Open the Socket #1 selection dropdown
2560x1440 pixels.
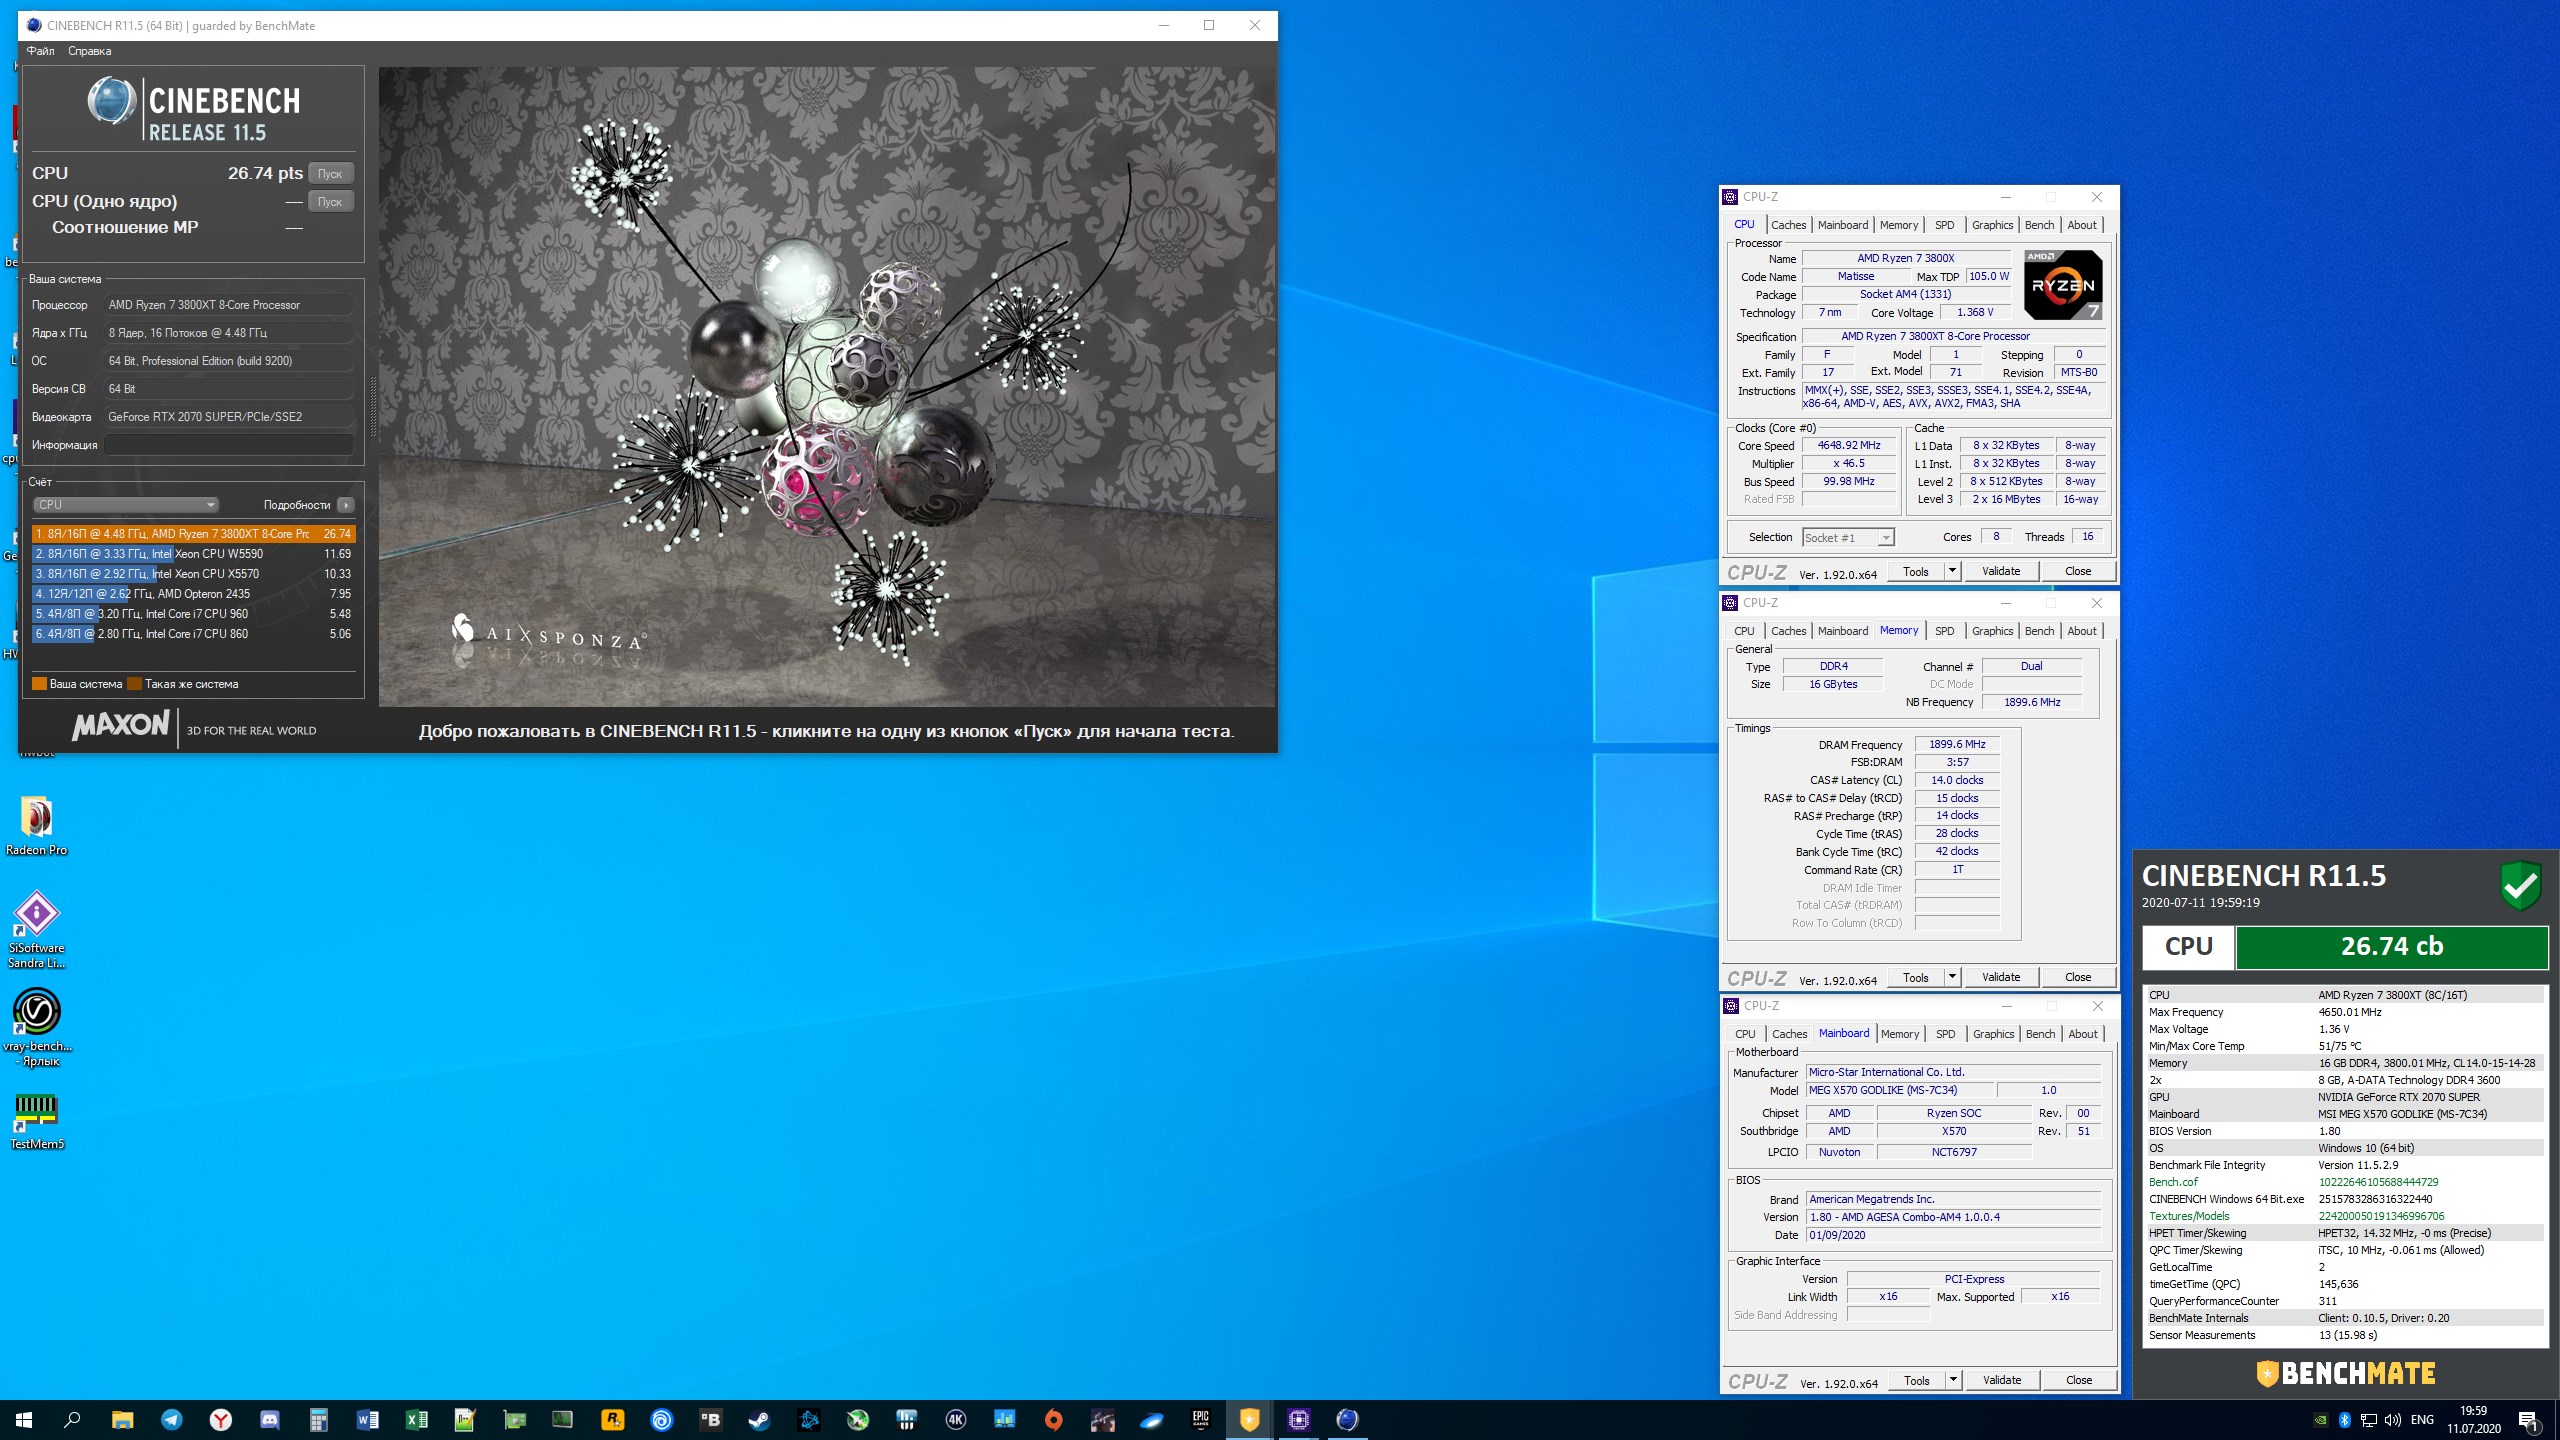(1848, 537)
